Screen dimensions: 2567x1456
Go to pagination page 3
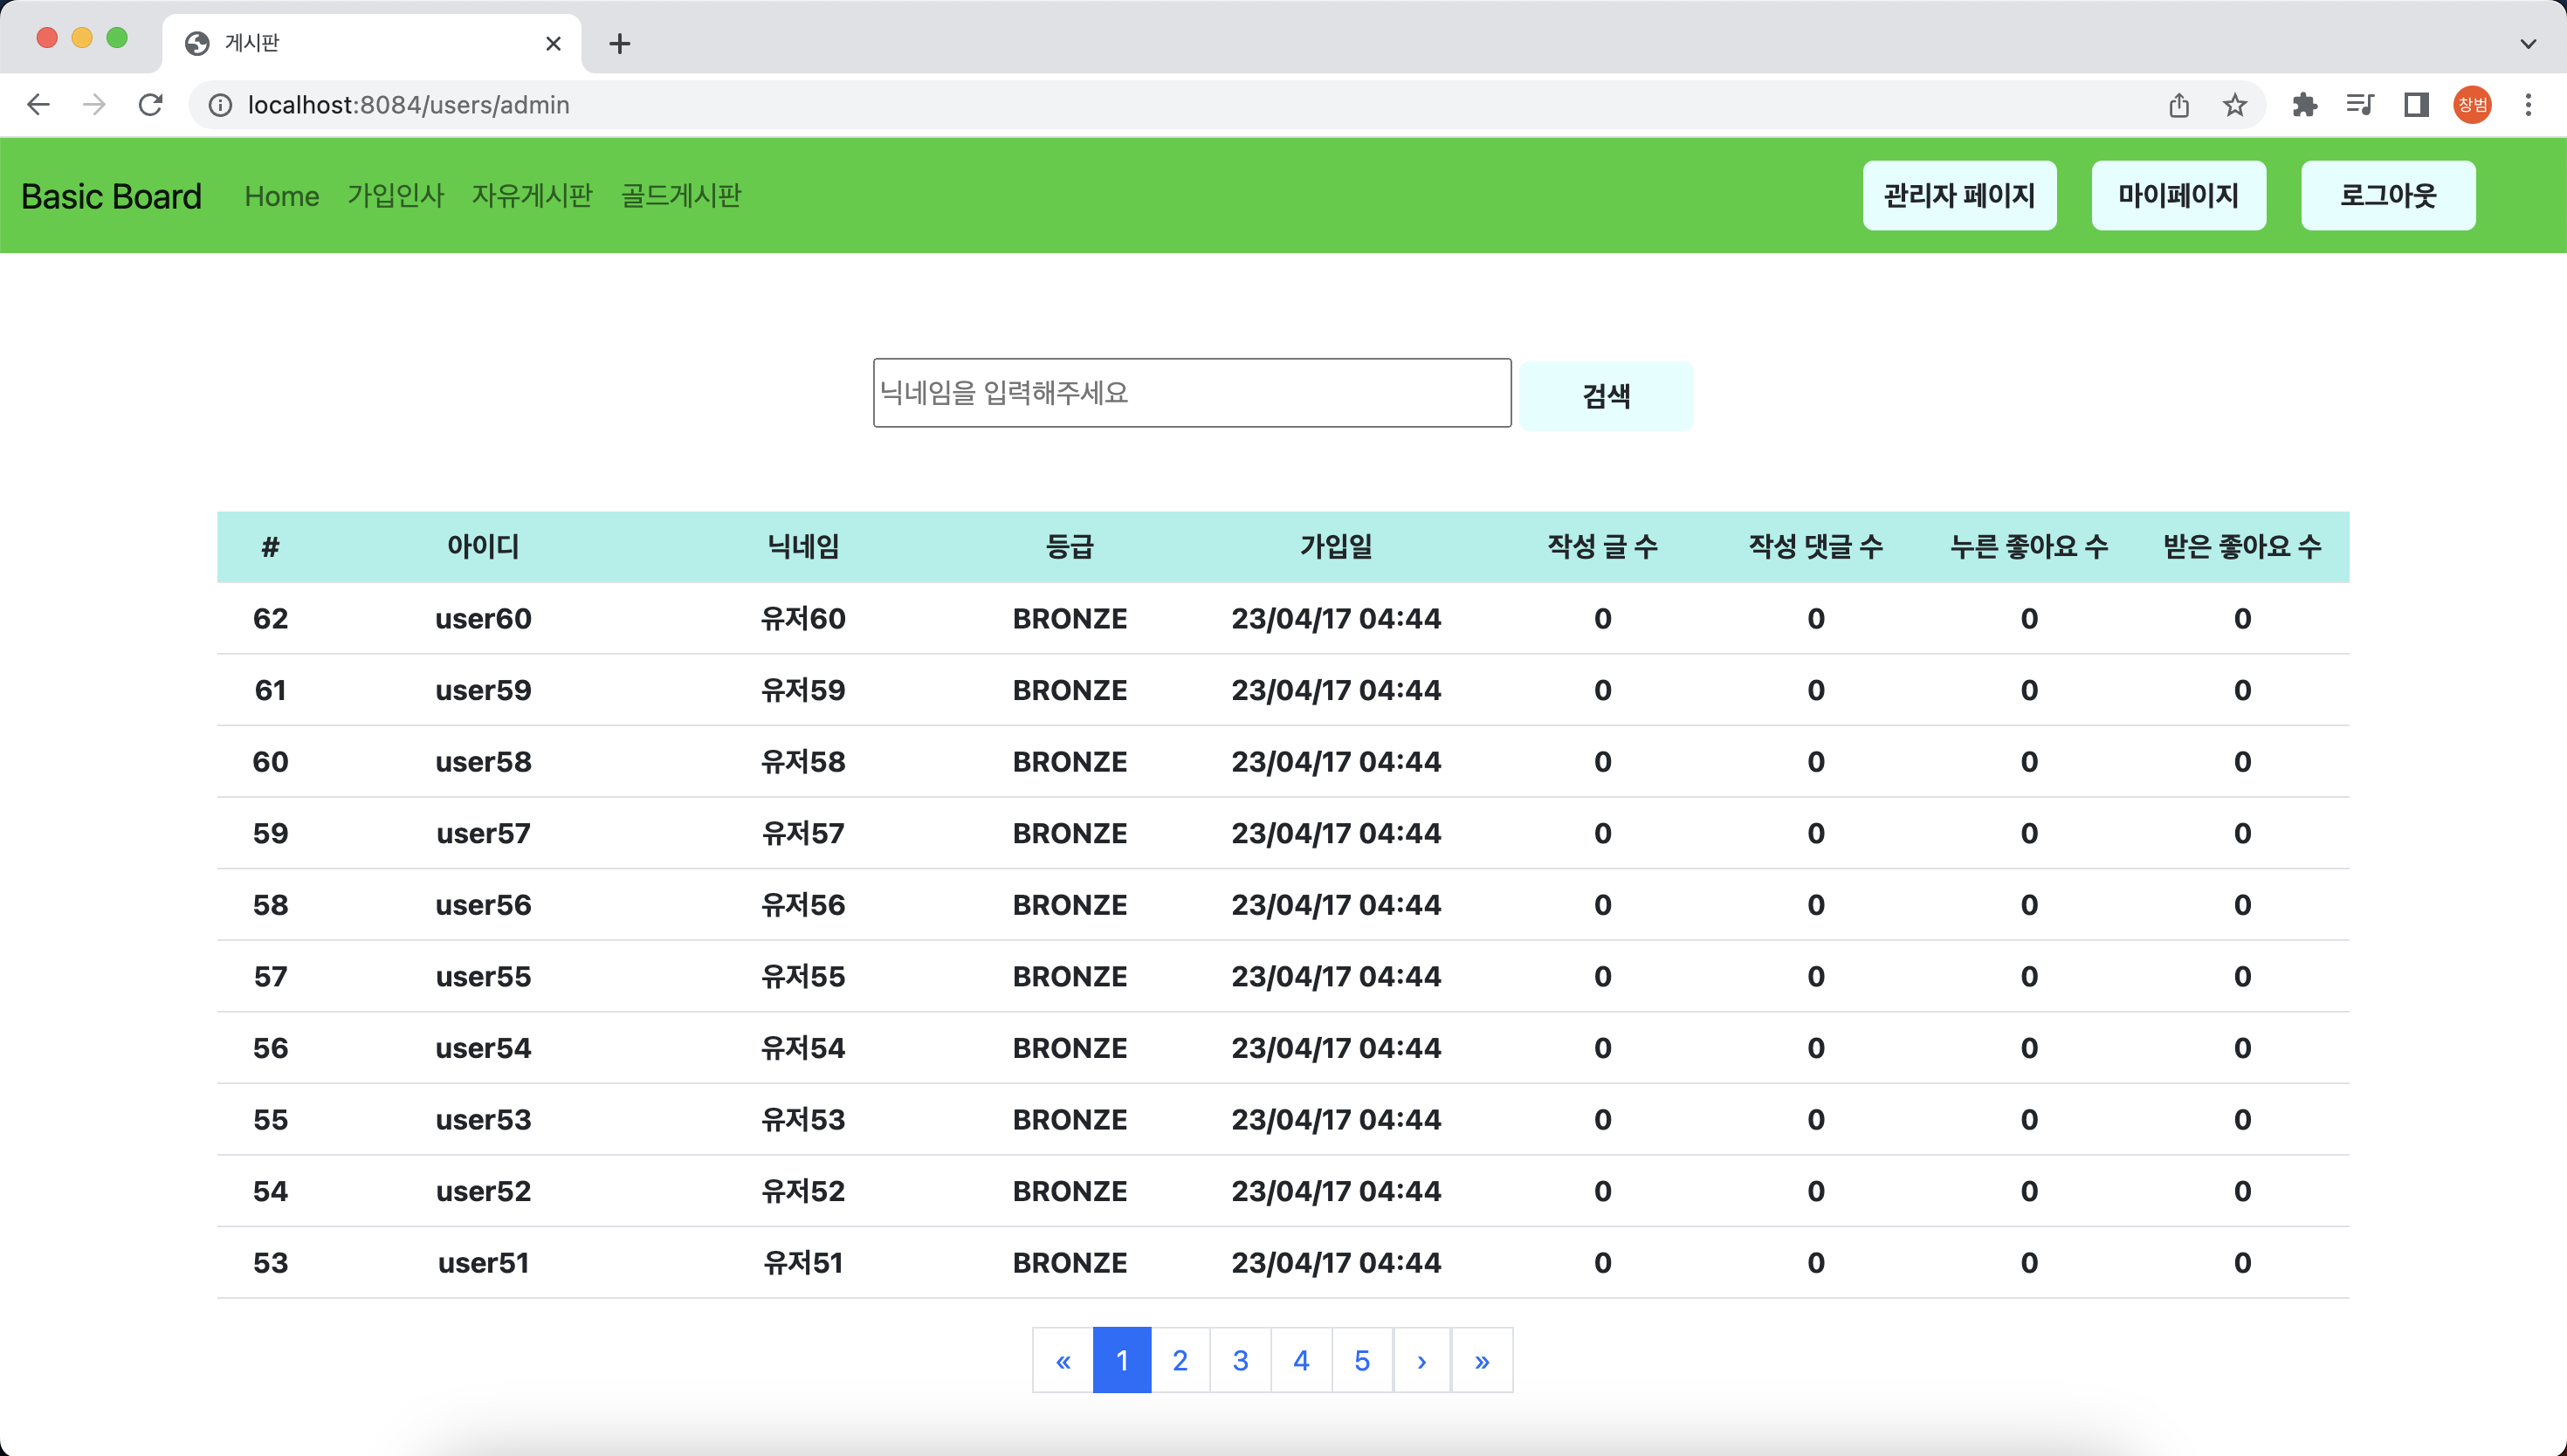click(x=1240, y=1360)
